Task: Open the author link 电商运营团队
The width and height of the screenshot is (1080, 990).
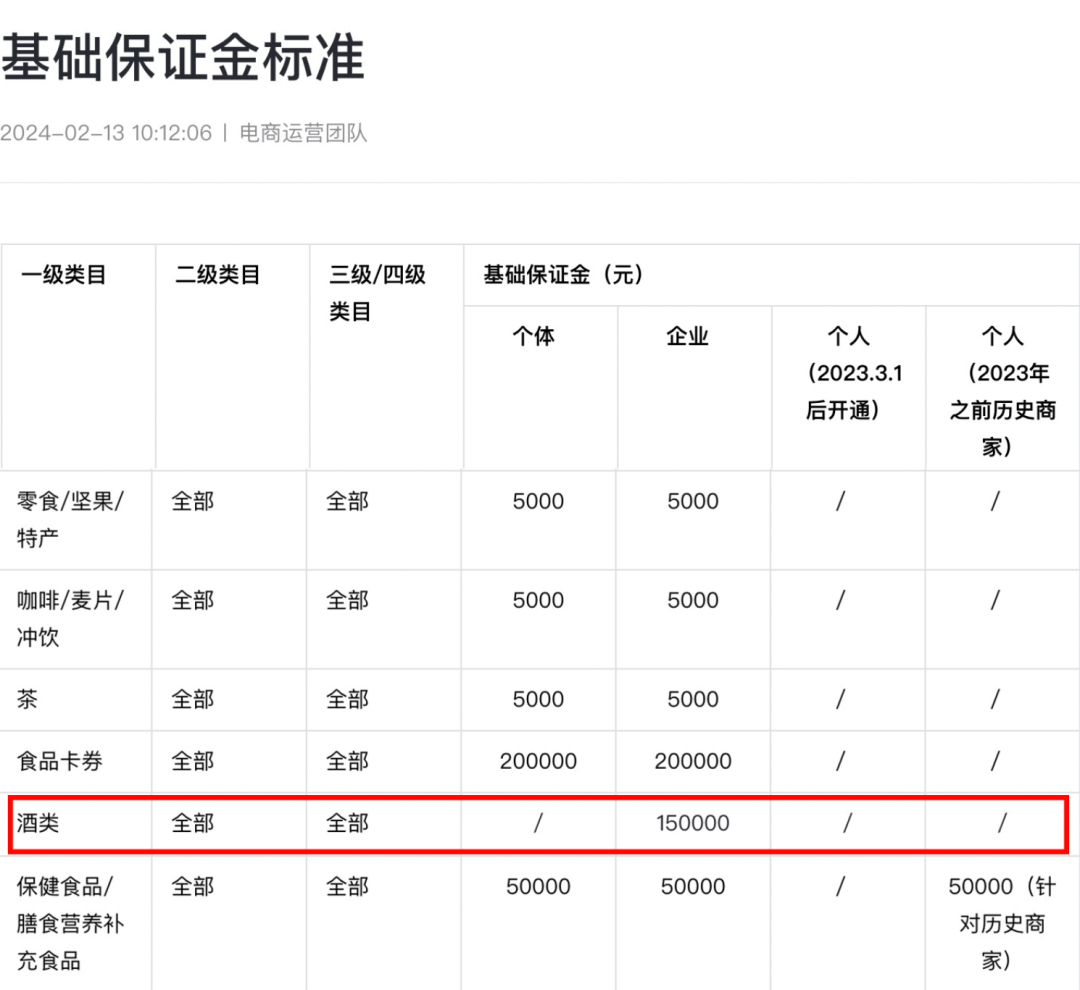Action: pyautogui.click(x=304, y=133)
